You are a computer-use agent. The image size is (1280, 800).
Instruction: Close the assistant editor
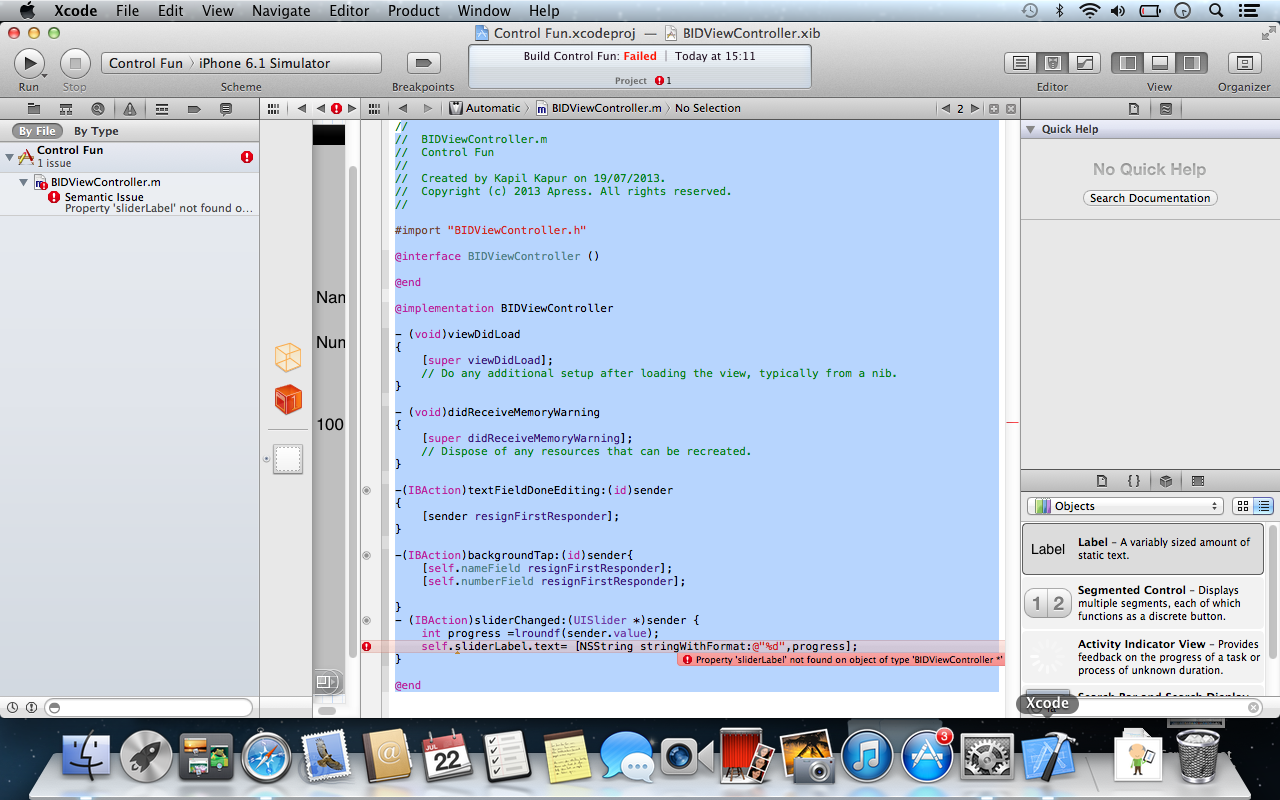1011,108
